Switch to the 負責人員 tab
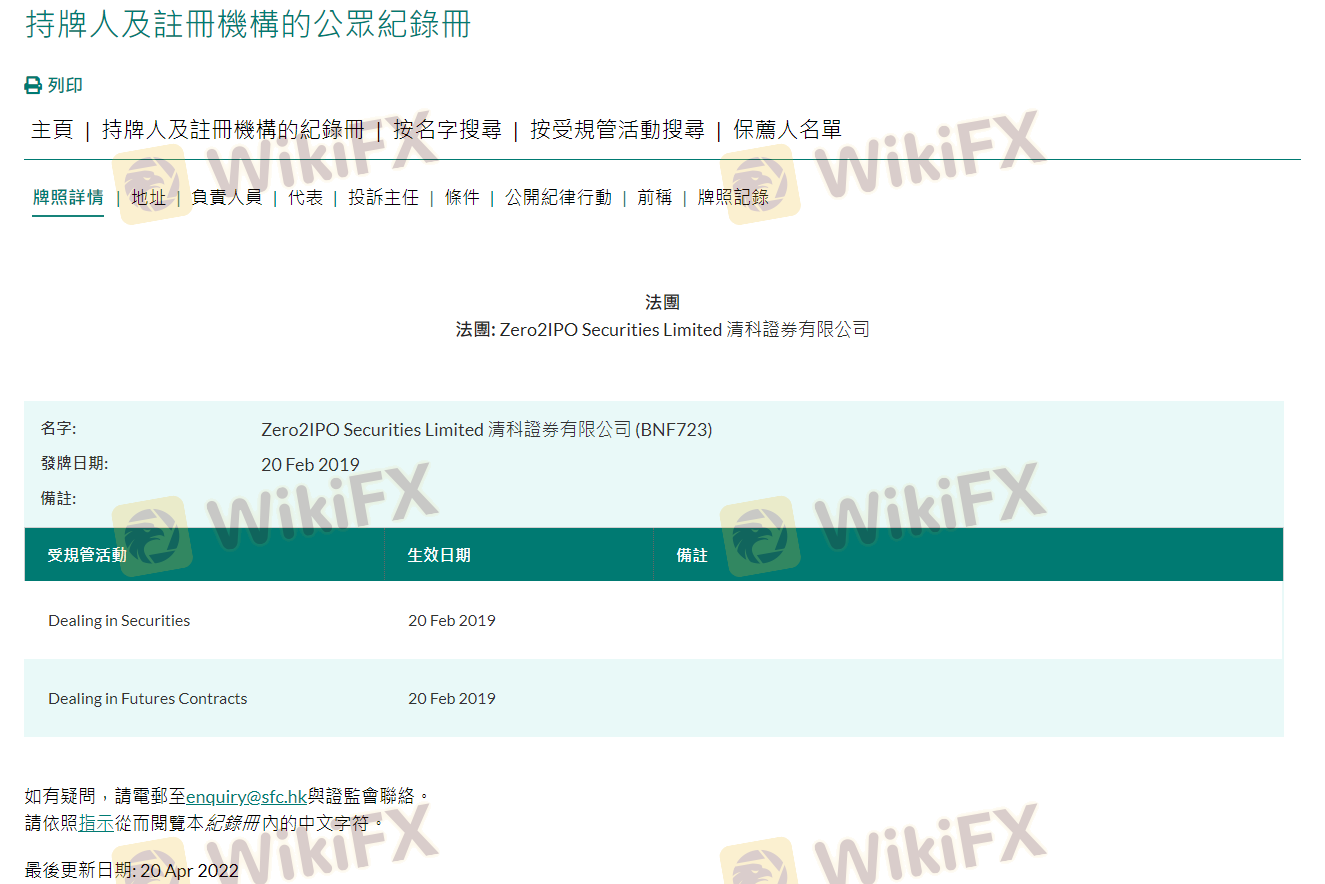This screenshot has height=884, width=1325. click(227, 198)
